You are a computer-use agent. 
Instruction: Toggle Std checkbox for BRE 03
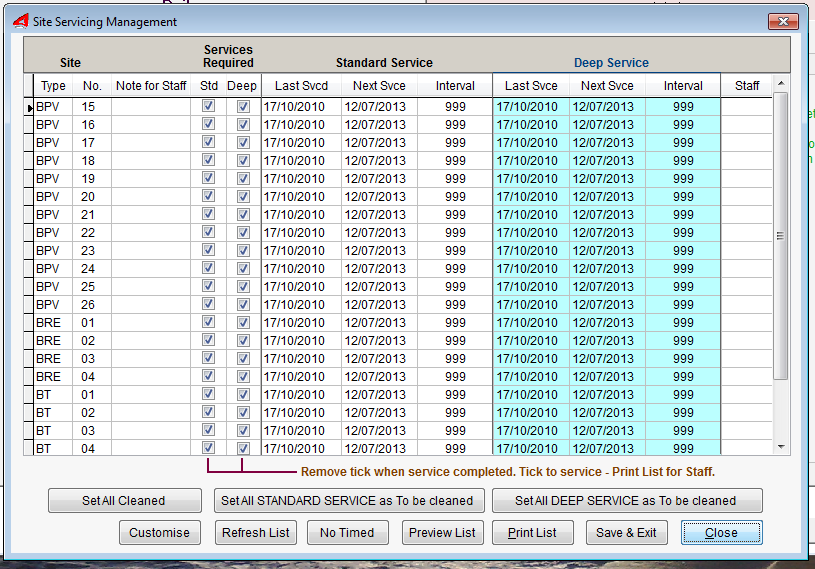(208, 358)
